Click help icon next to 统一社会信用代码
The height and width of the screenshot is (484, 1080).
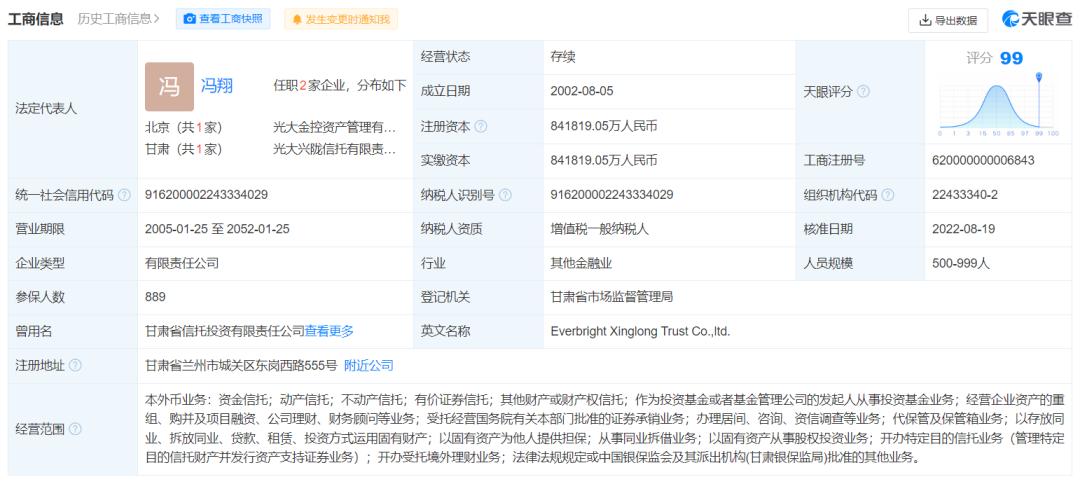tap(124, 196)
